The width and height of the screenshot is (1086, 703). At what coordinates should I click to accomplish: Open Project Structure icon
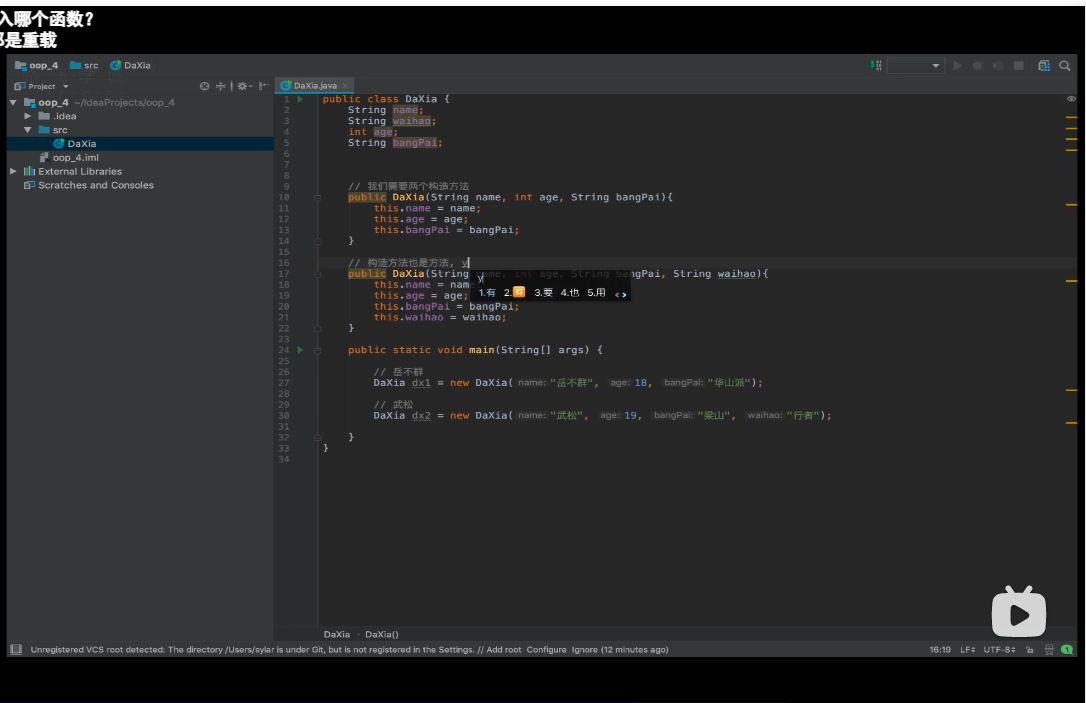click(1044, 65)
